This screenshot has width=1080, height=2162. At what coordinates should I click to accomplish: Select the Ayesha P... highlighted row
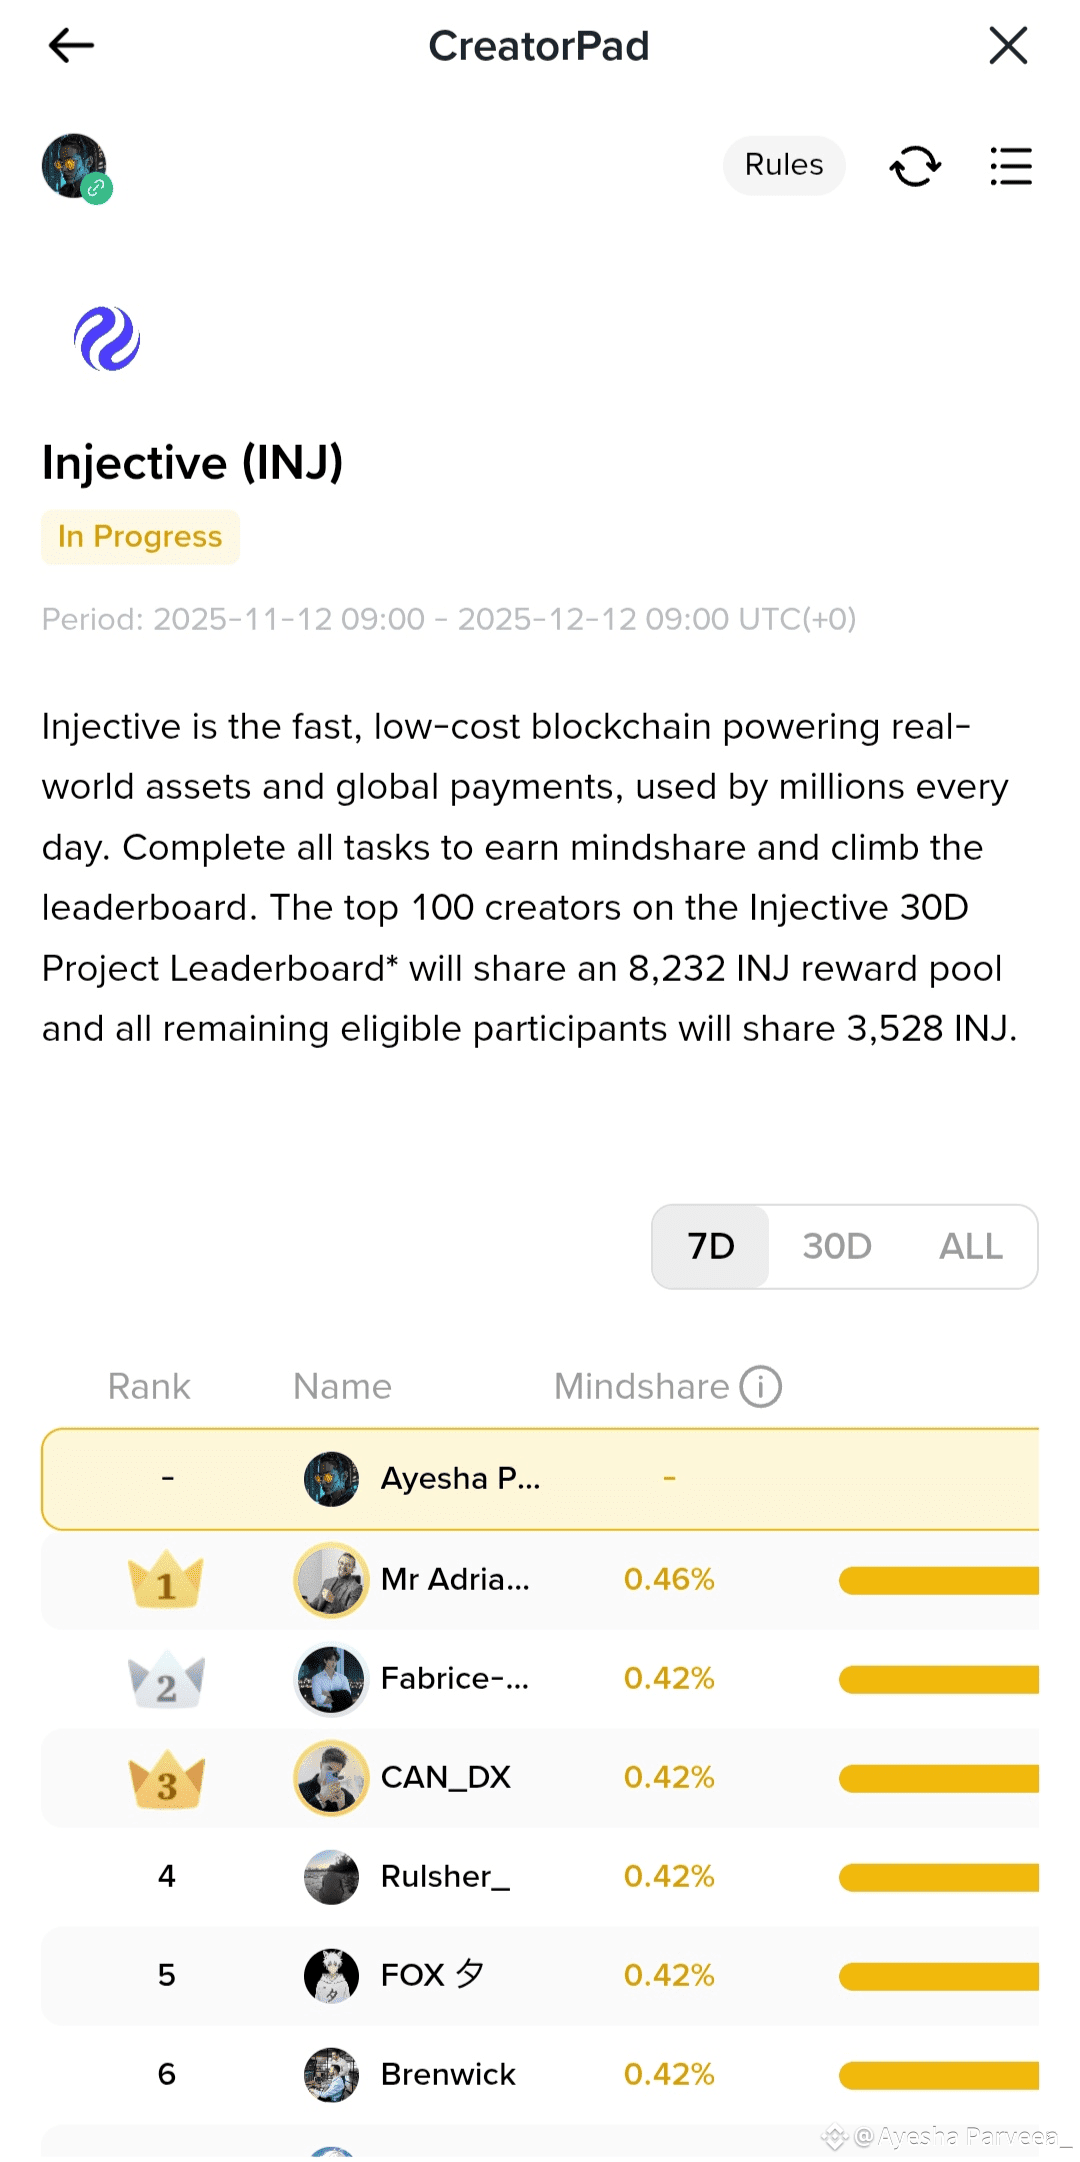[540, 1479]
